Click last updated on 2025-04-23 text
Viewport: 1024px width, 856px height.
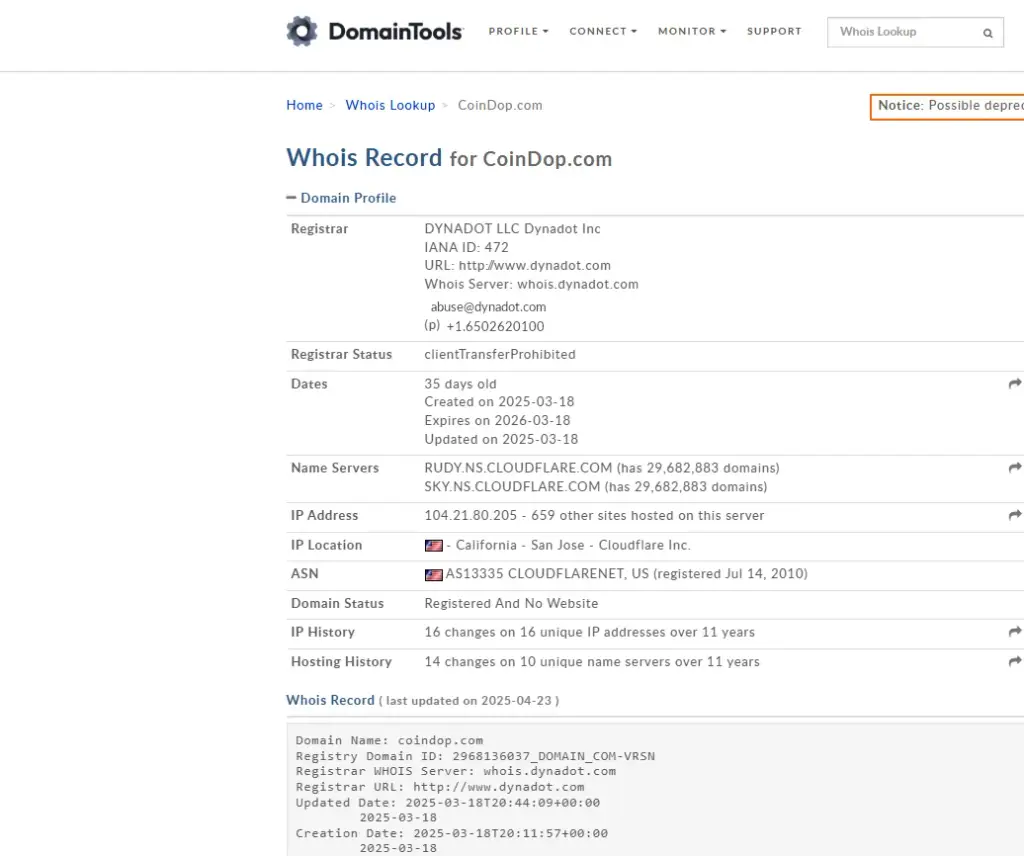[469, 701]
